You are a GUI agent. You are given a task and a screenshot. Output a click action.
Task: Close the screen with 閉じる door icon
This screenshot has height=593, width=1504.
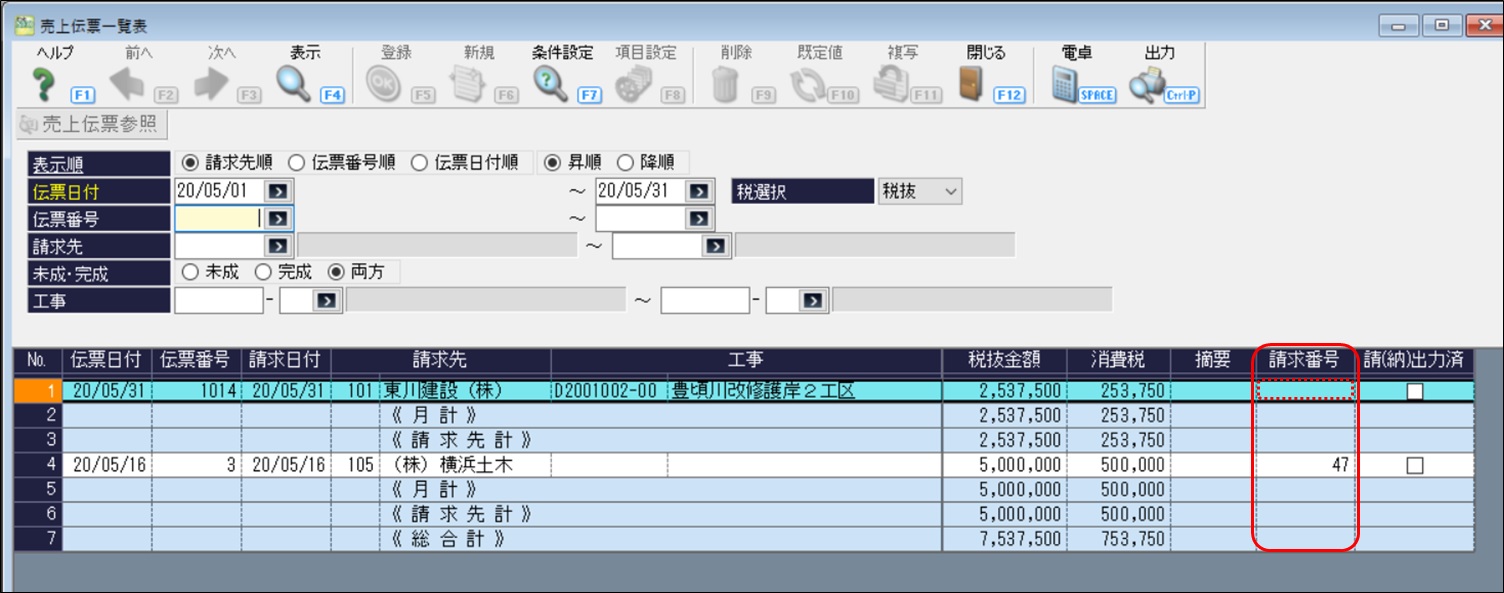971,85
